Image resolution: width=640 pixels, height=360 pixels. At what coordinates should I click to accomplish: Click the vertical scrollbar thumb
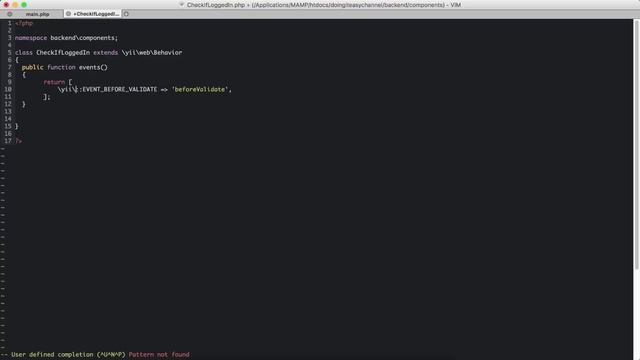(x=636, y=144)
